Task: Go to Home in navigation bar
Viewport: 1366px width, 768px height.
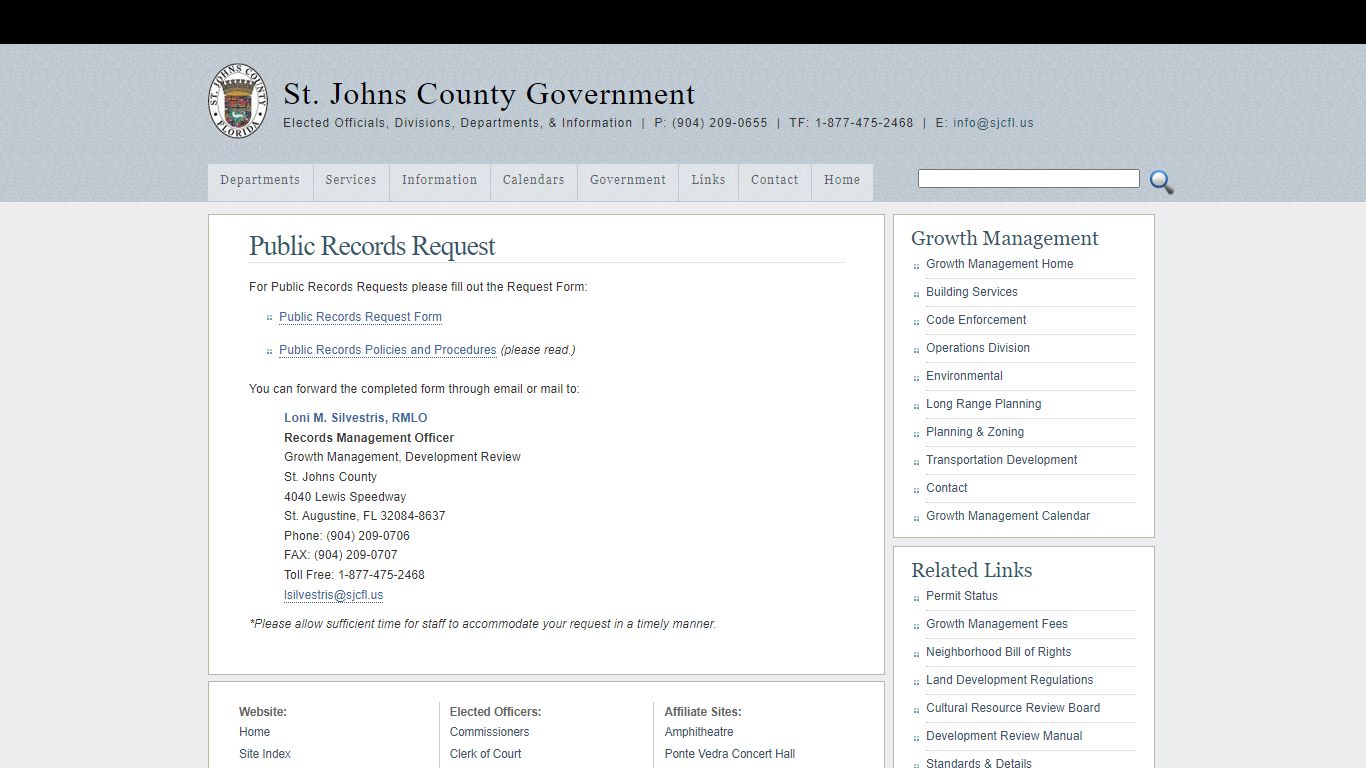Action: [842, 181]
